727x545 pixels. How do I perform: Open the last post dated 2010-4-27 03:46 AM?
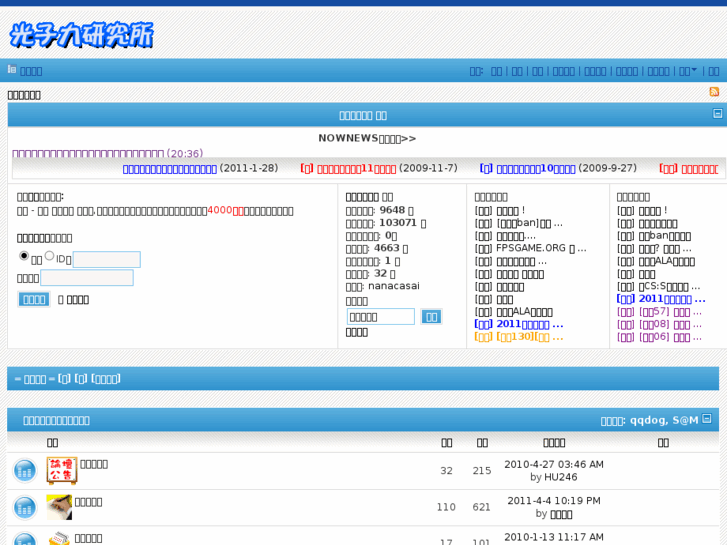[x=554, y=464]
